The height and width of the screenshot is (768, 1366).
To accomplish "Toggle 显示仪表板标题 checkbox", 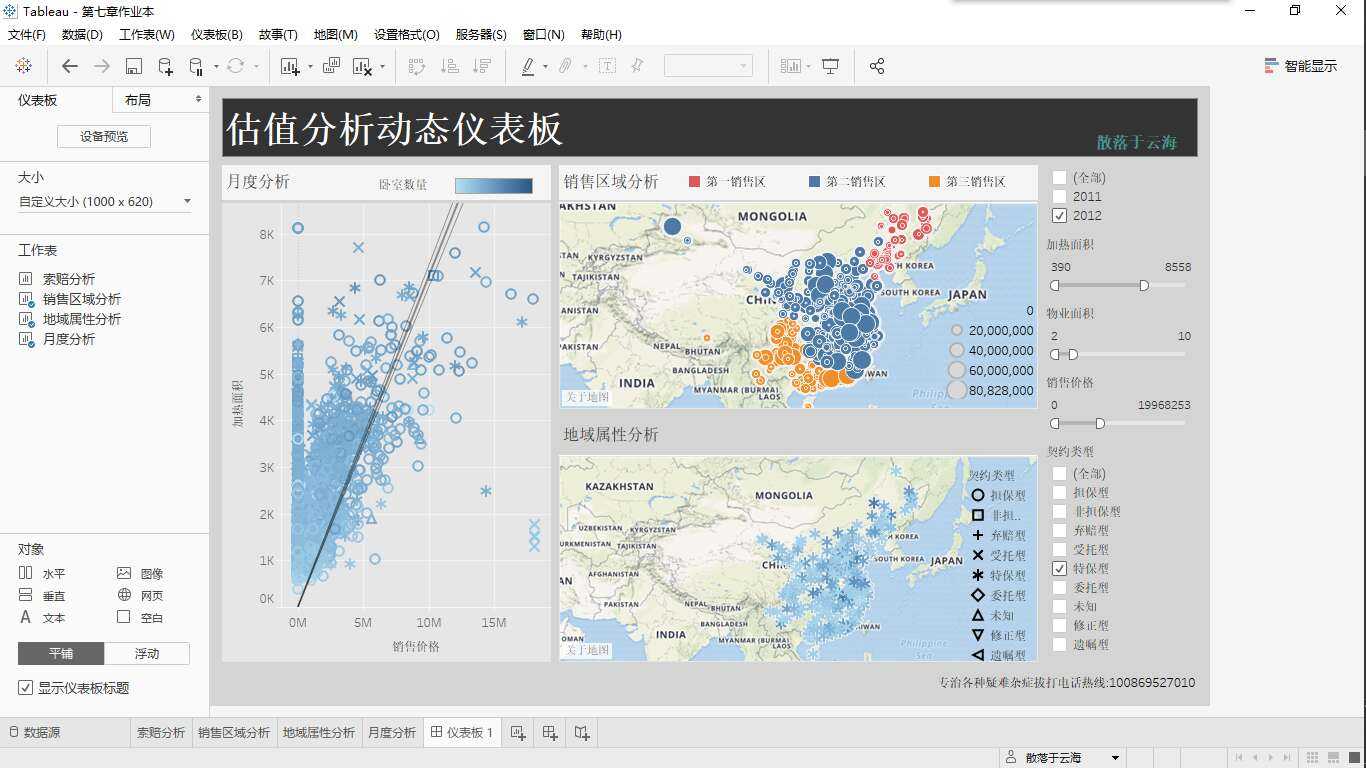I will (x=25, y=688).
